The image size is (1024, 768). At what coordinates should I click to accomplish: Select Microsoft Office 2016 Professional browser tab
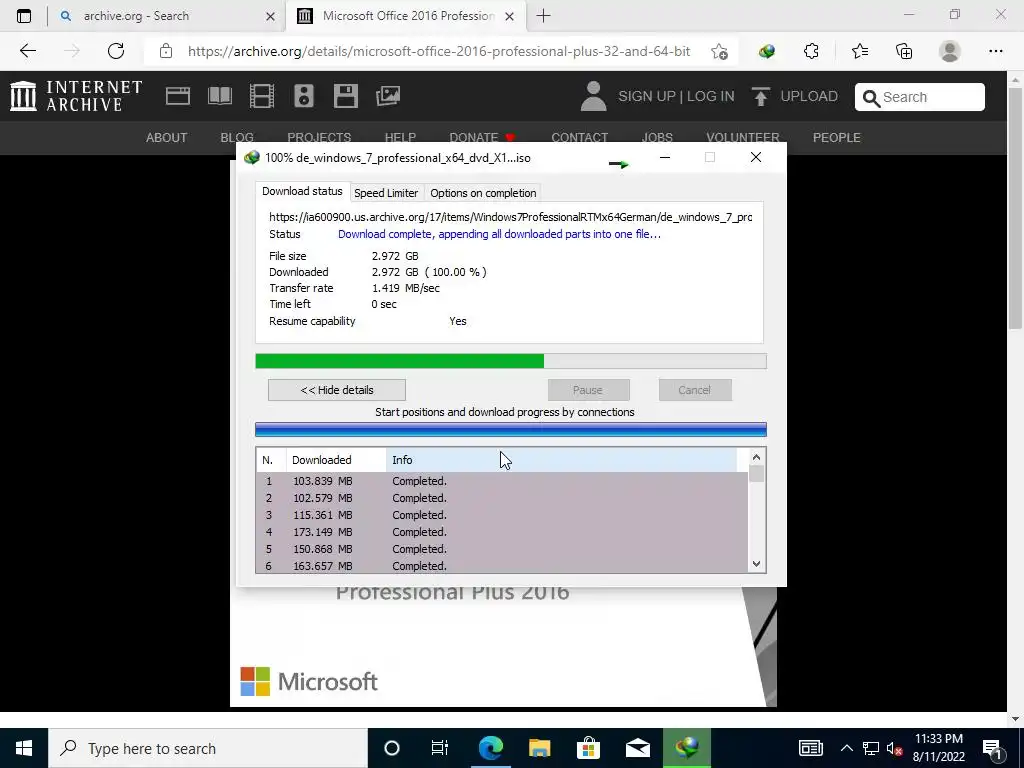pos(405,16)
